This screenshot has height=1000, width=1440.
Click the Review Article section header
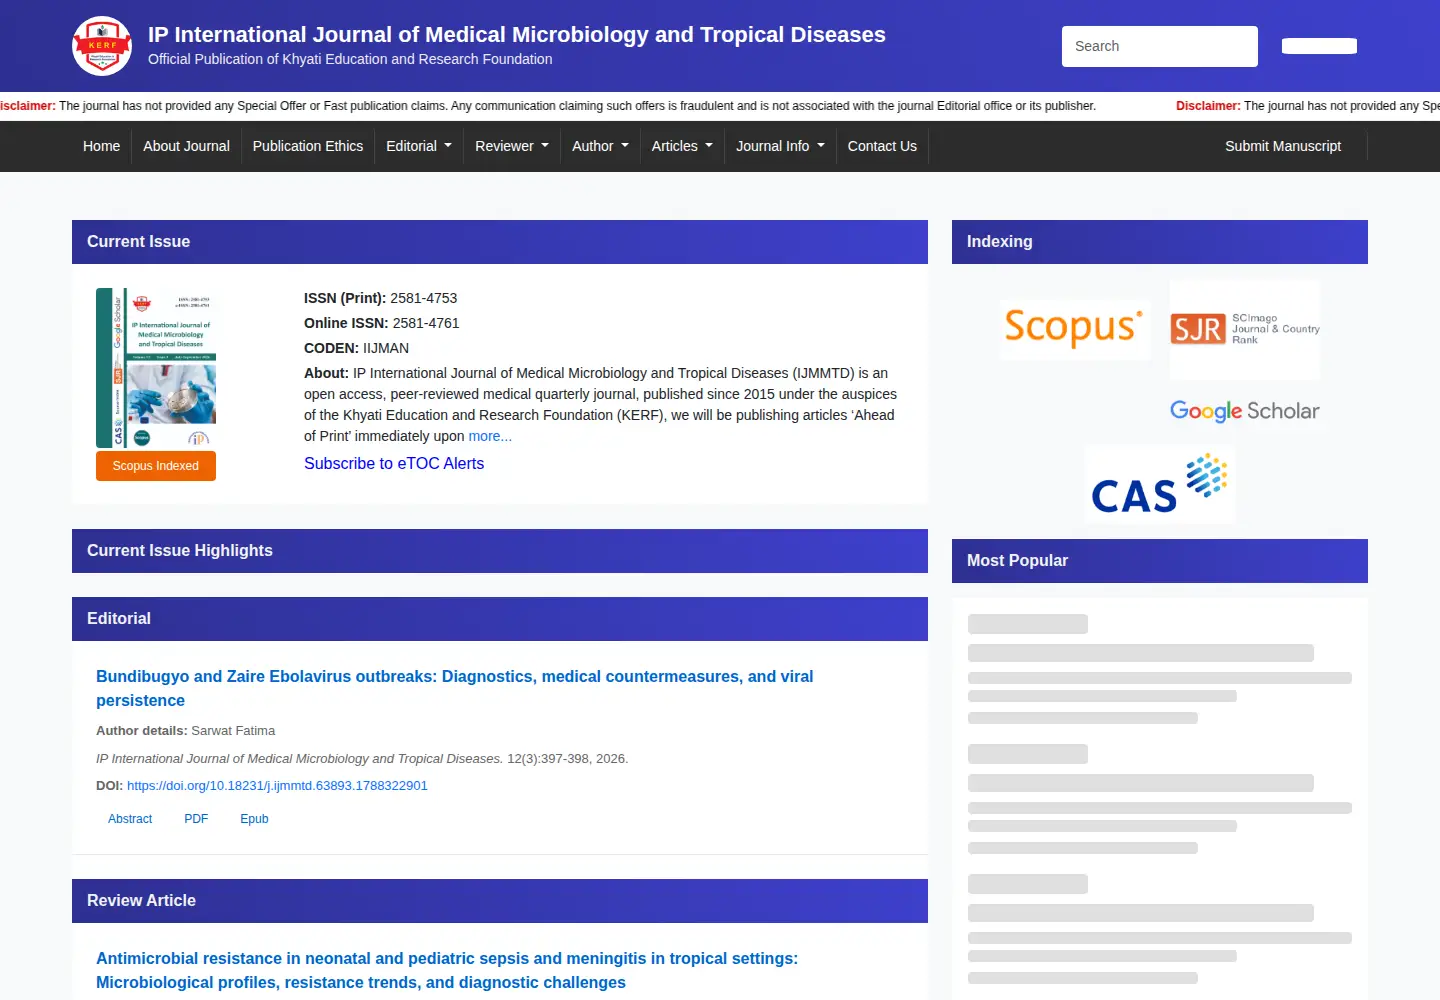[x=500, y=901]
